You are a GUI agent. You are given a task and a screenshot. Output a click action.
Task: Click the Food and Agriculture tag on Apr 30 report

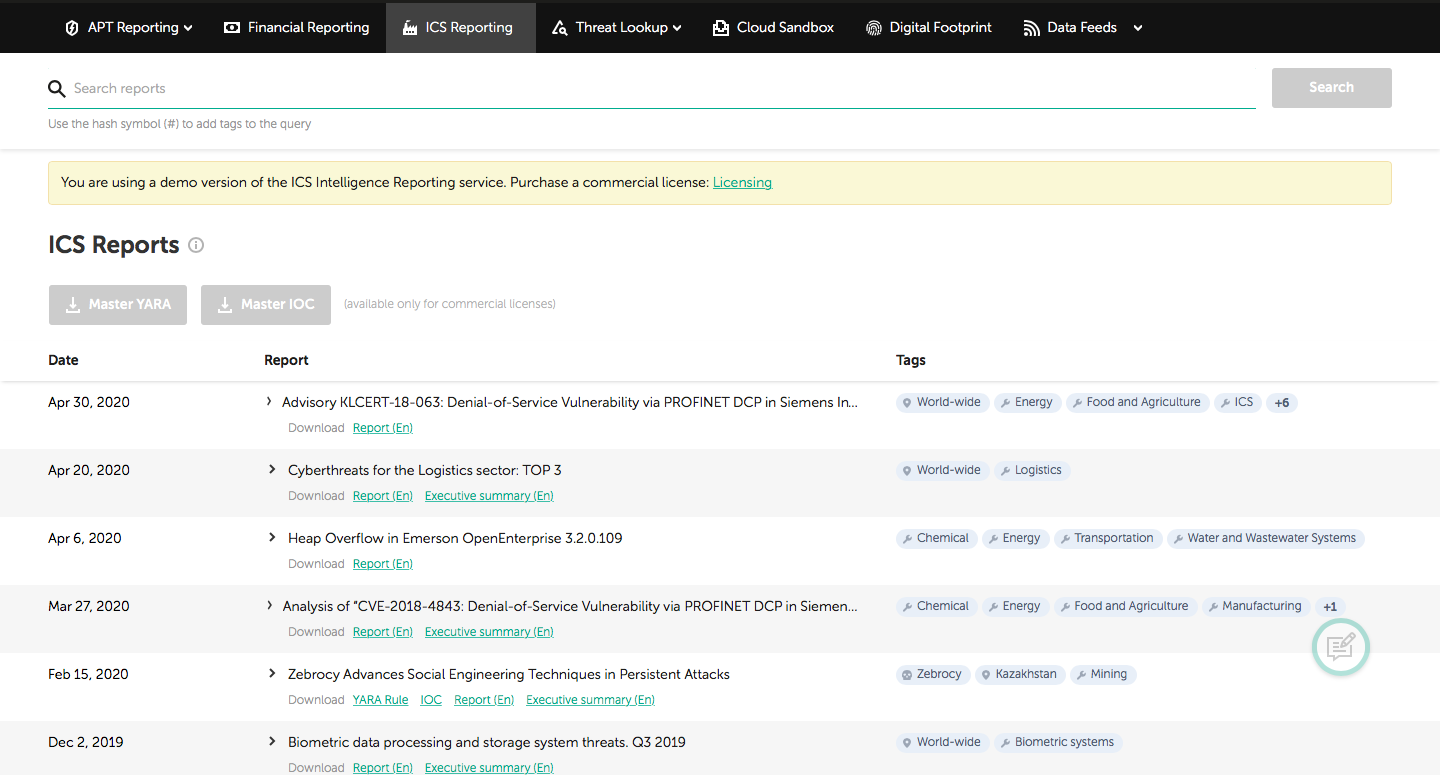click(1138, 402)
